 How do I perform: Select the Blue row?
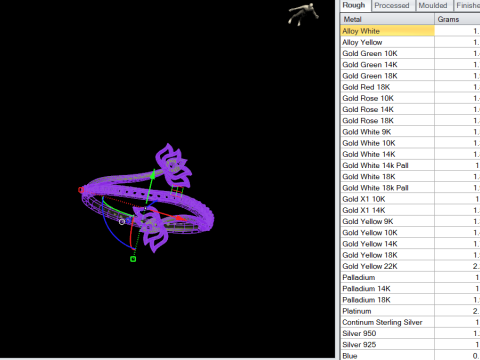click(x=410, y=356)
